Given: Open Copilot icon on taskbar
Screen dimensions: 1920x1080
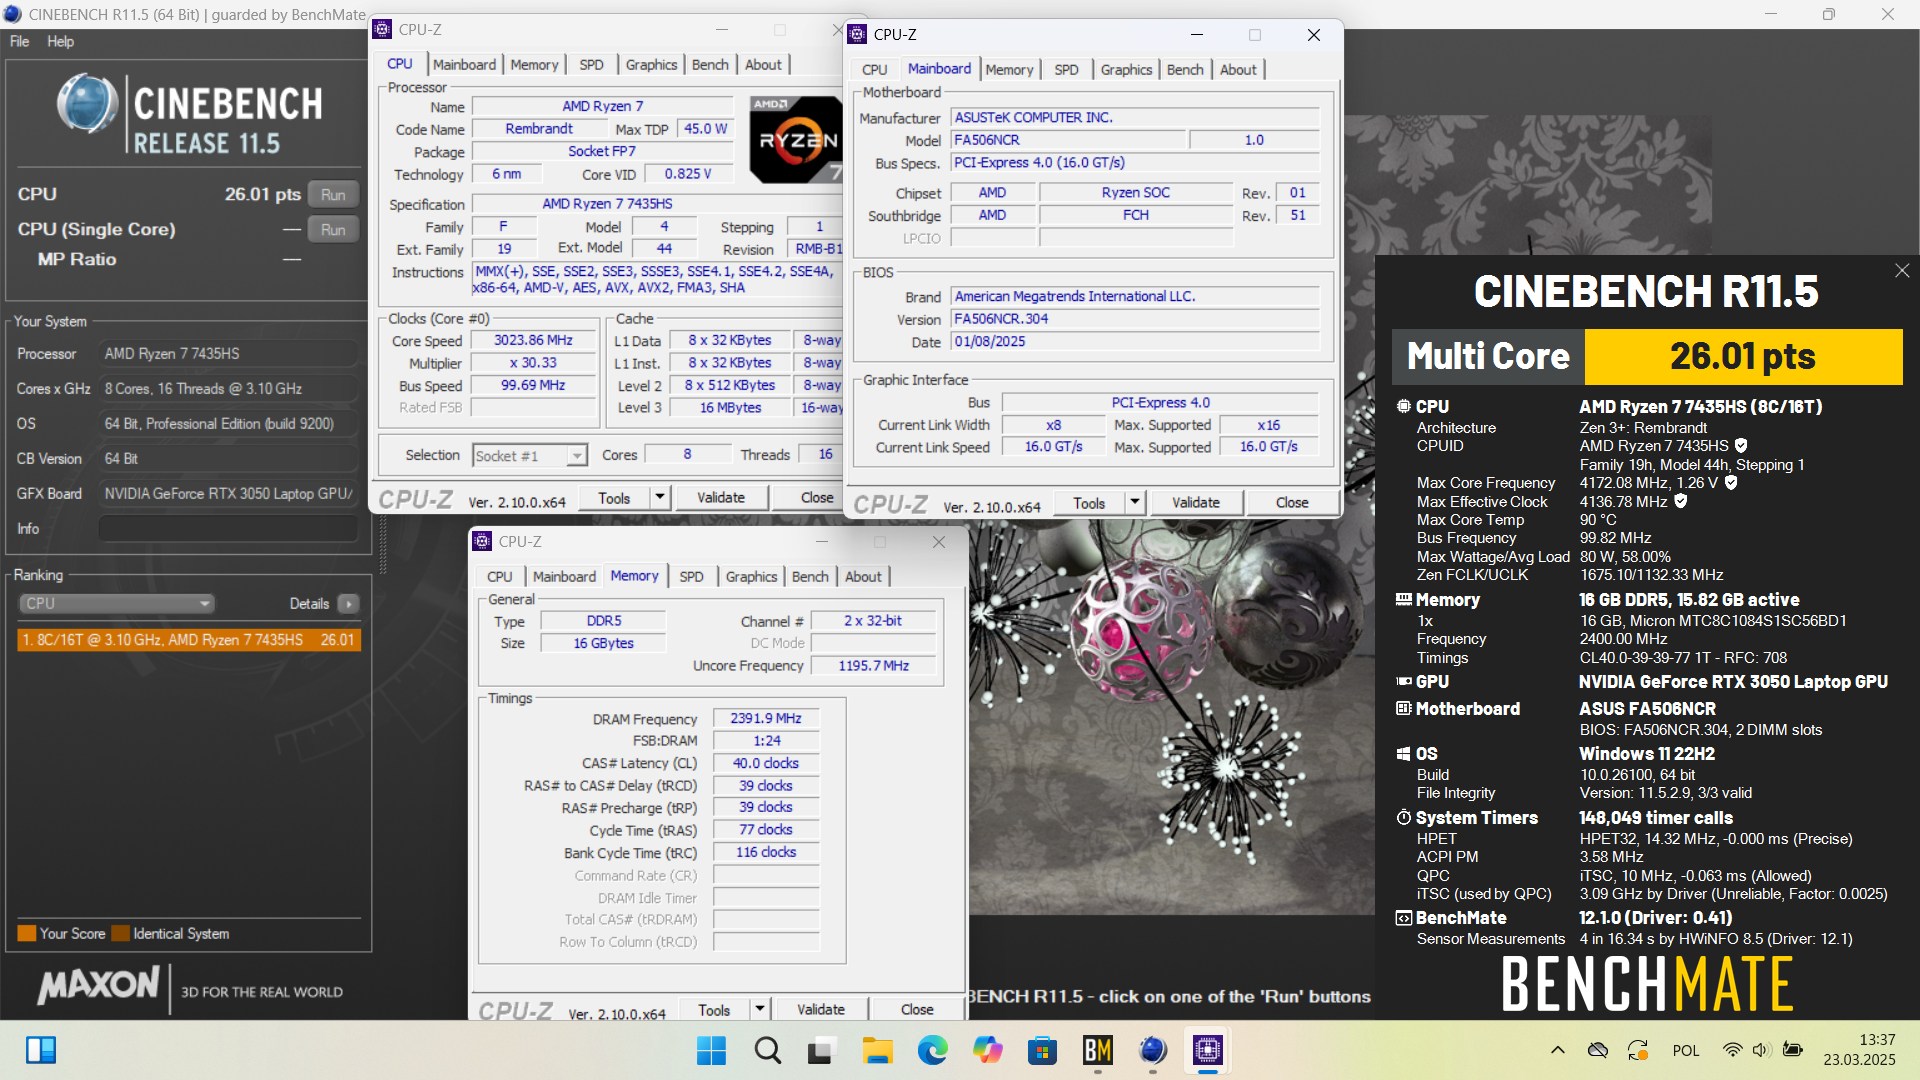Looking at the screenshot, I should pos(987,1050).
